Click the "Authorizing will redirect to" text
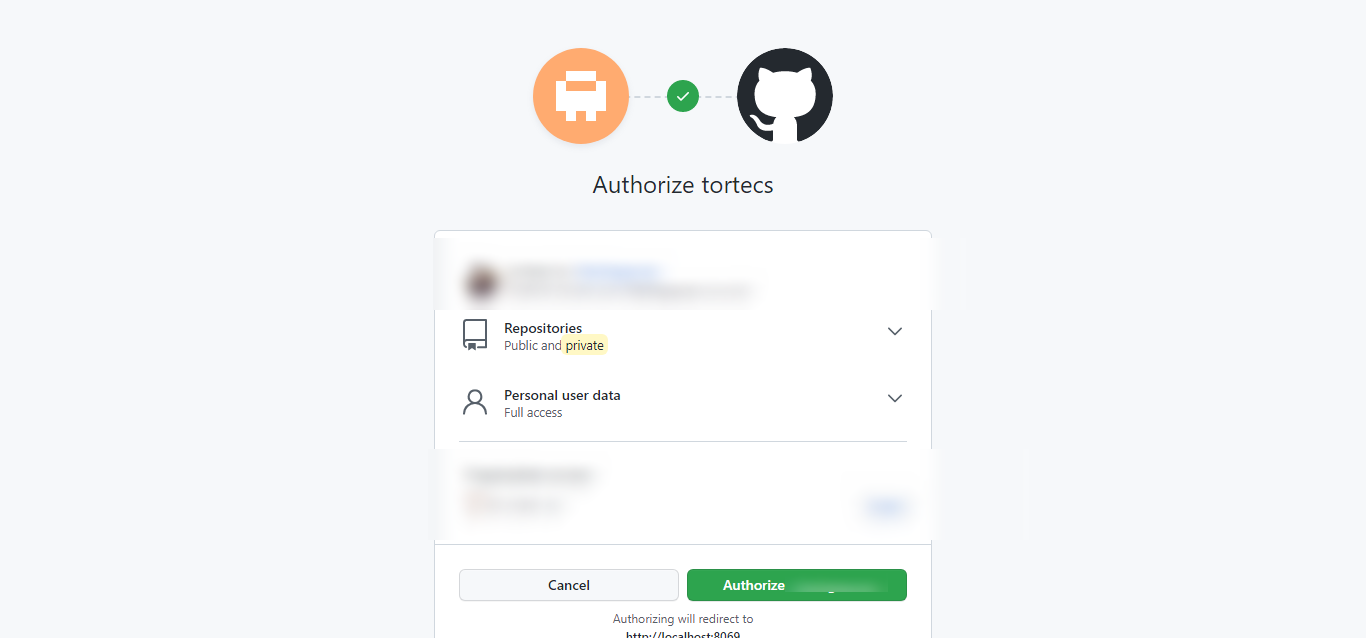The height and width of the screenshot is (638, 1366). (x=683, y=619)
